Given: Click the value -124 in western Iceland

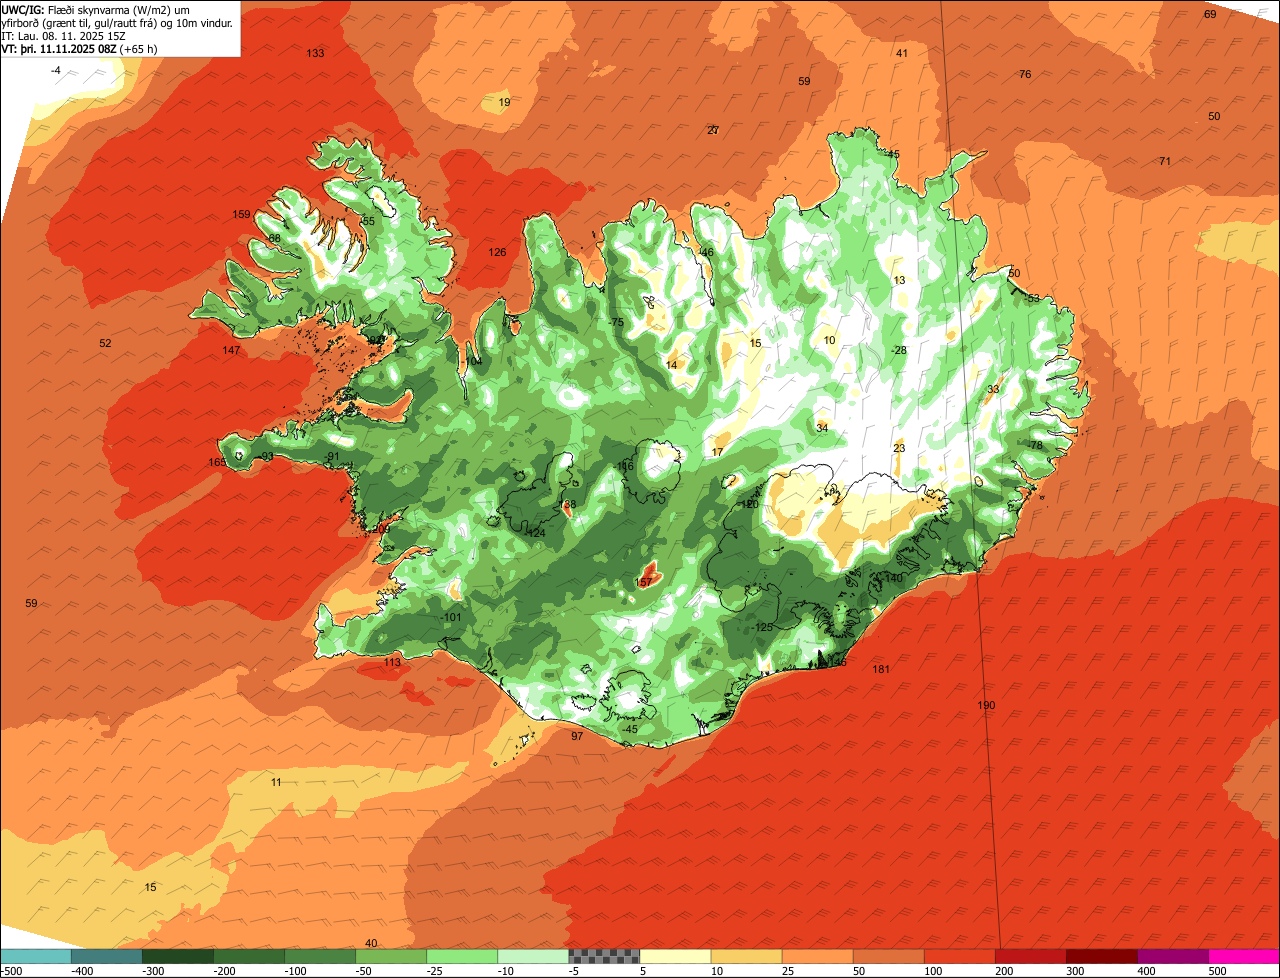Looking at the screenshot, I should tap(535, 533).
